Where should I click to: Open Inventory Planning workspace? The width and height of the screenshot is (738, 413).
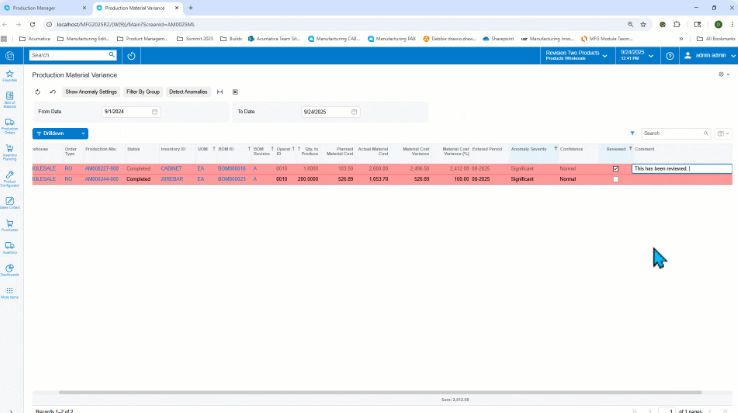click(9, 153)
